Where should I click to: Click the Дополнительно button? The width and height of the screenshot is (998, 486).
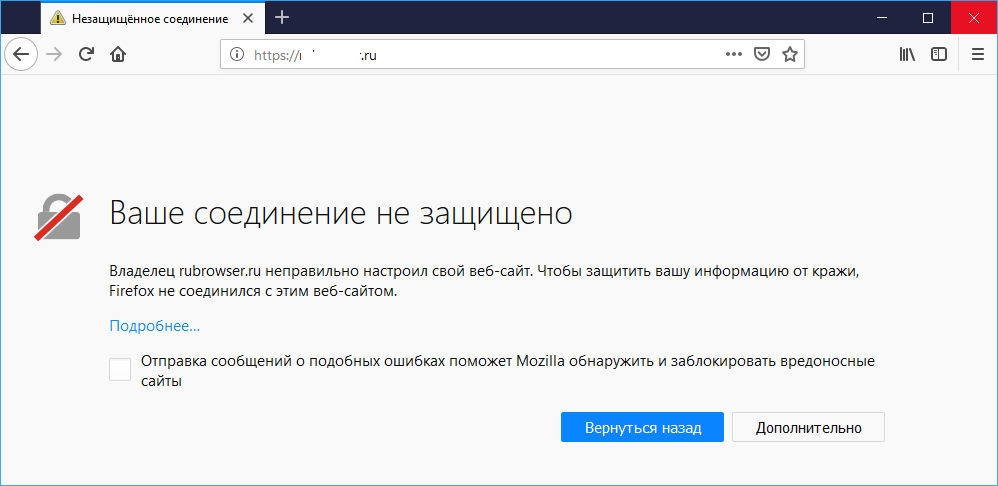(x=808, y=427)
